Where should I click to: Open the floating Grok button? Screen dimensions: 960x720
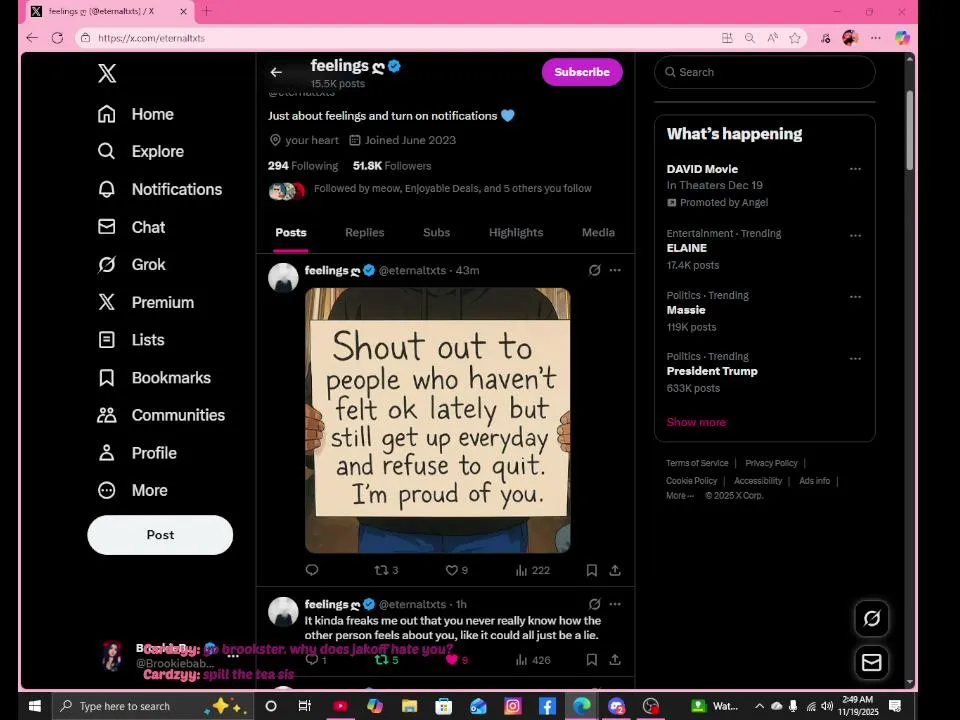pos(872,618)
